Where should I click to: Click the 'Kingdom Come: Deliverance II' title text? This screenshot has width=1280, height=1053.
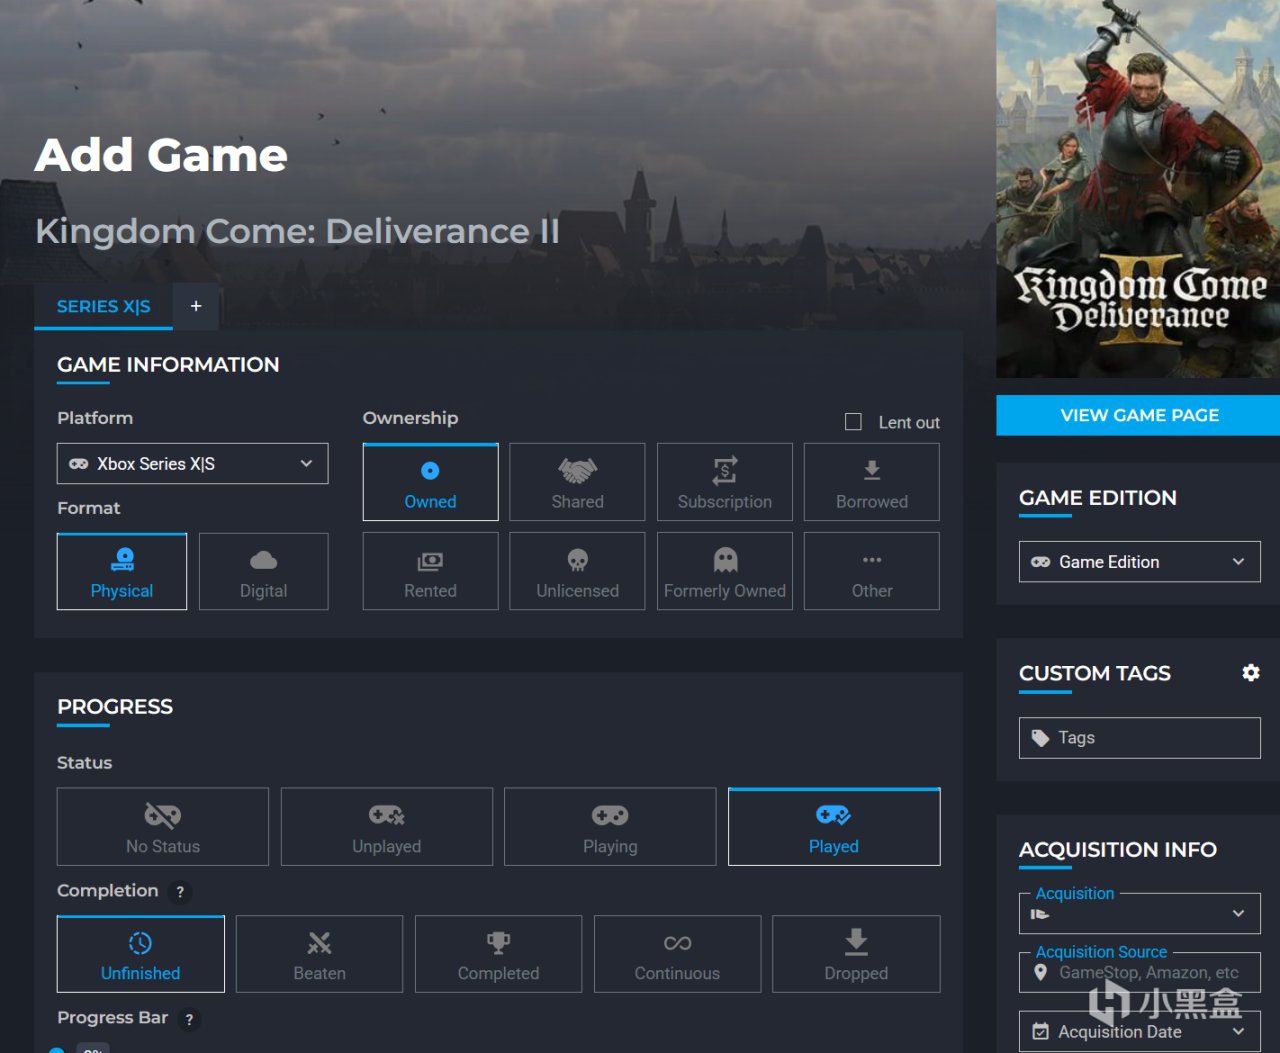[297, 231]
